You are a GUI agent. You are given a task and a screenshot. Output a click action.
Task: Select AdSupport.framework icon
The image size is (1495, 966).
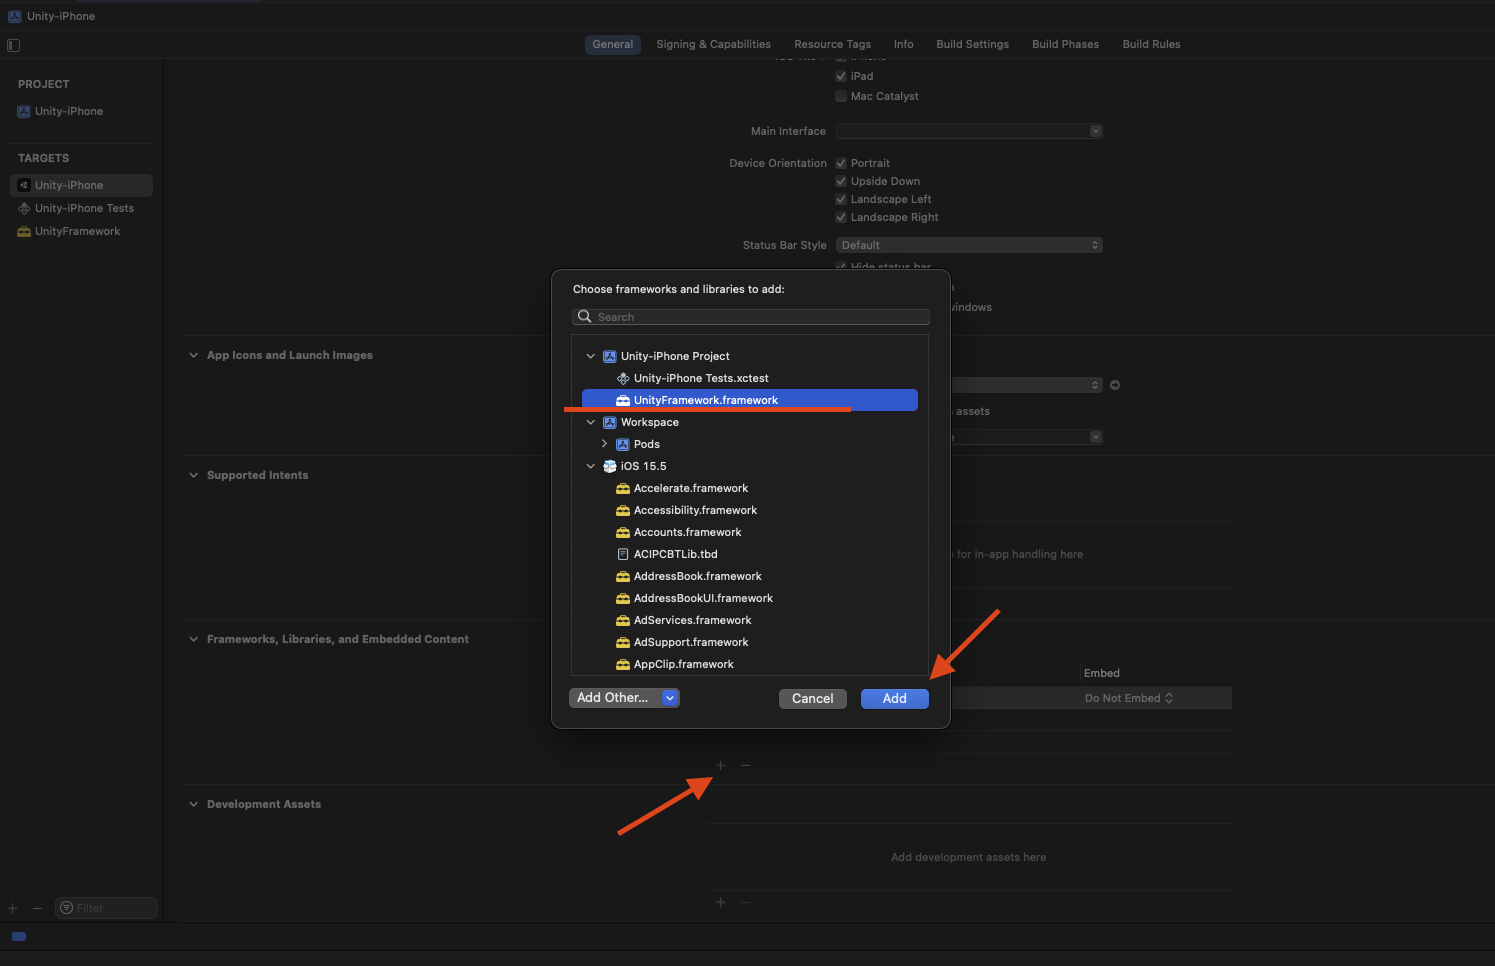[x=623, y=642]
